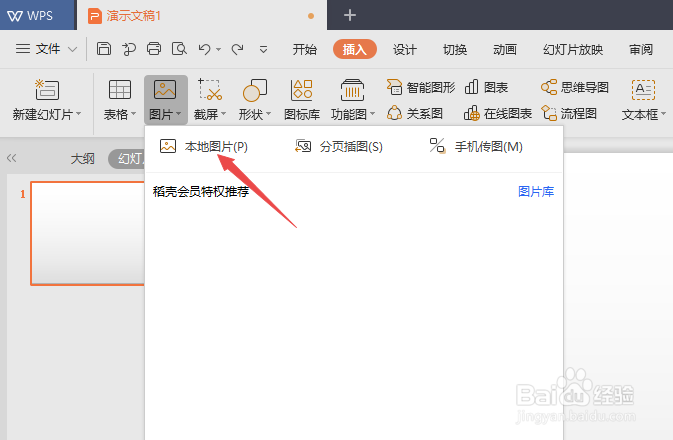The width and height of the screenshot is (673, 440).
Task: Choose 分页插图(S) from the picture menu
Action: [x=339, y=146]
